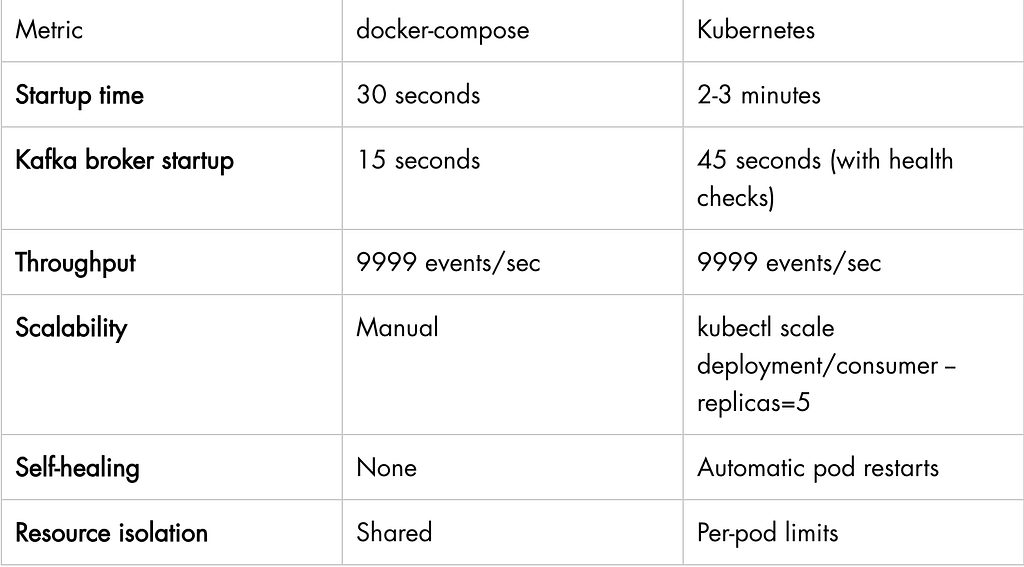Select the kubectl scale deployment cell
The width and height of the screenshot is (1024, 567).
pyautogui.click(x=853, y=364)
